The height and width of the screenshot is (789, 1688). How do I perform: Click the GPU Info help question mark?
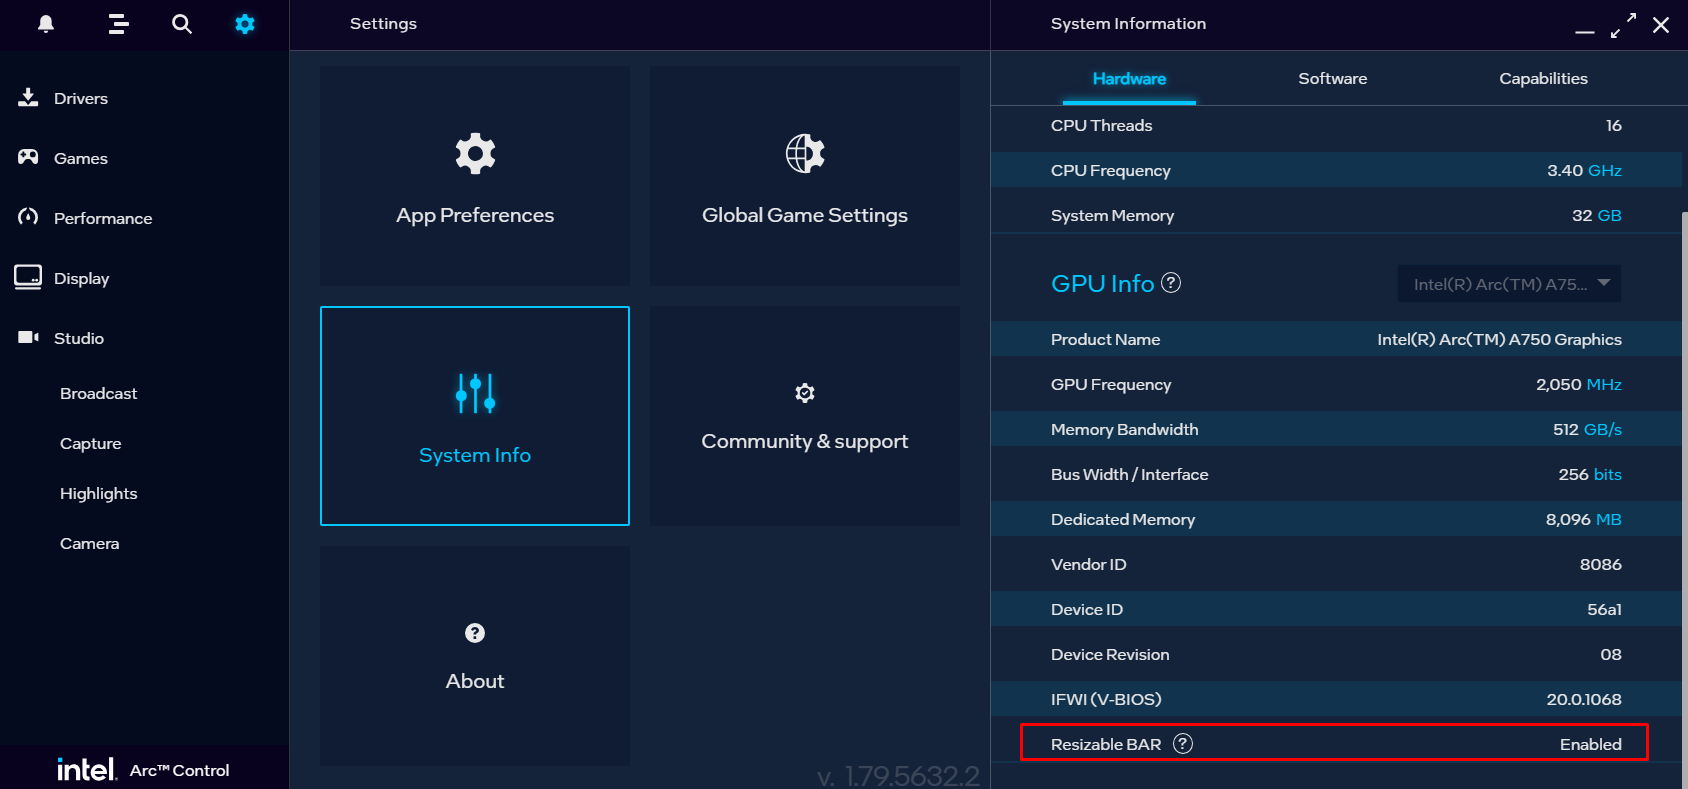click(x=1171, y=283)
